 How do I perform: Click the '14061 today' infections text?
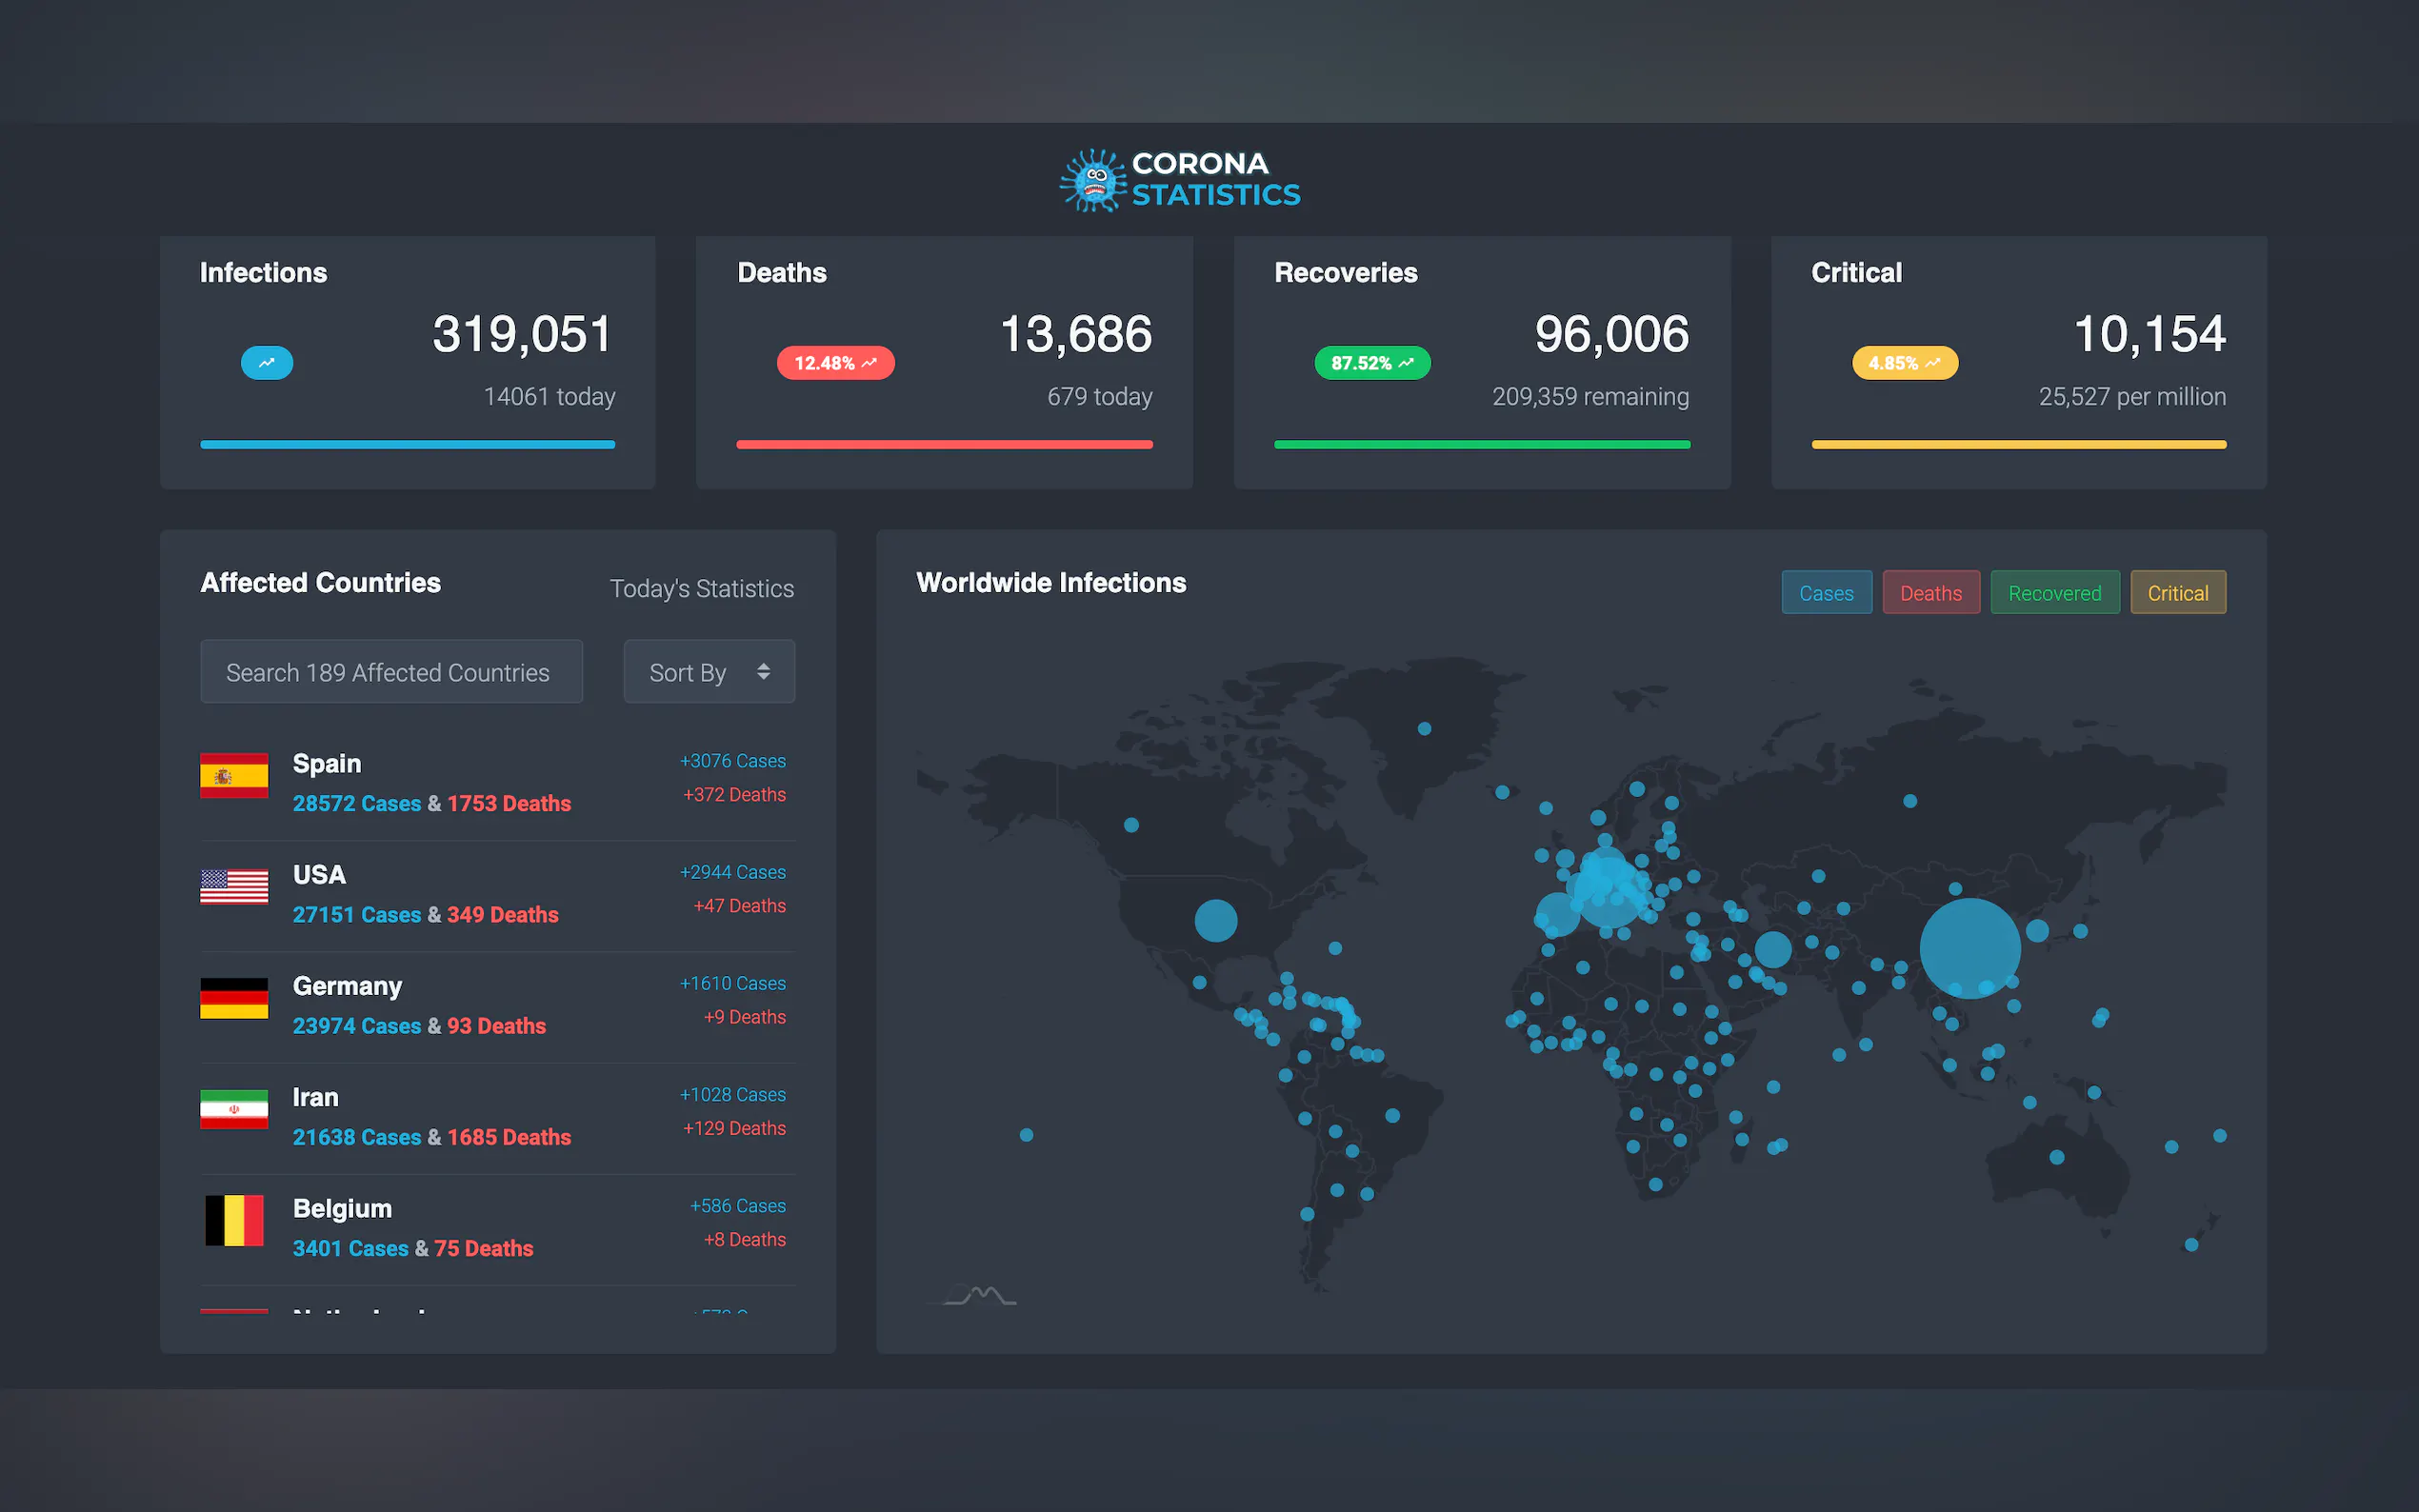[x=549, y=397]
